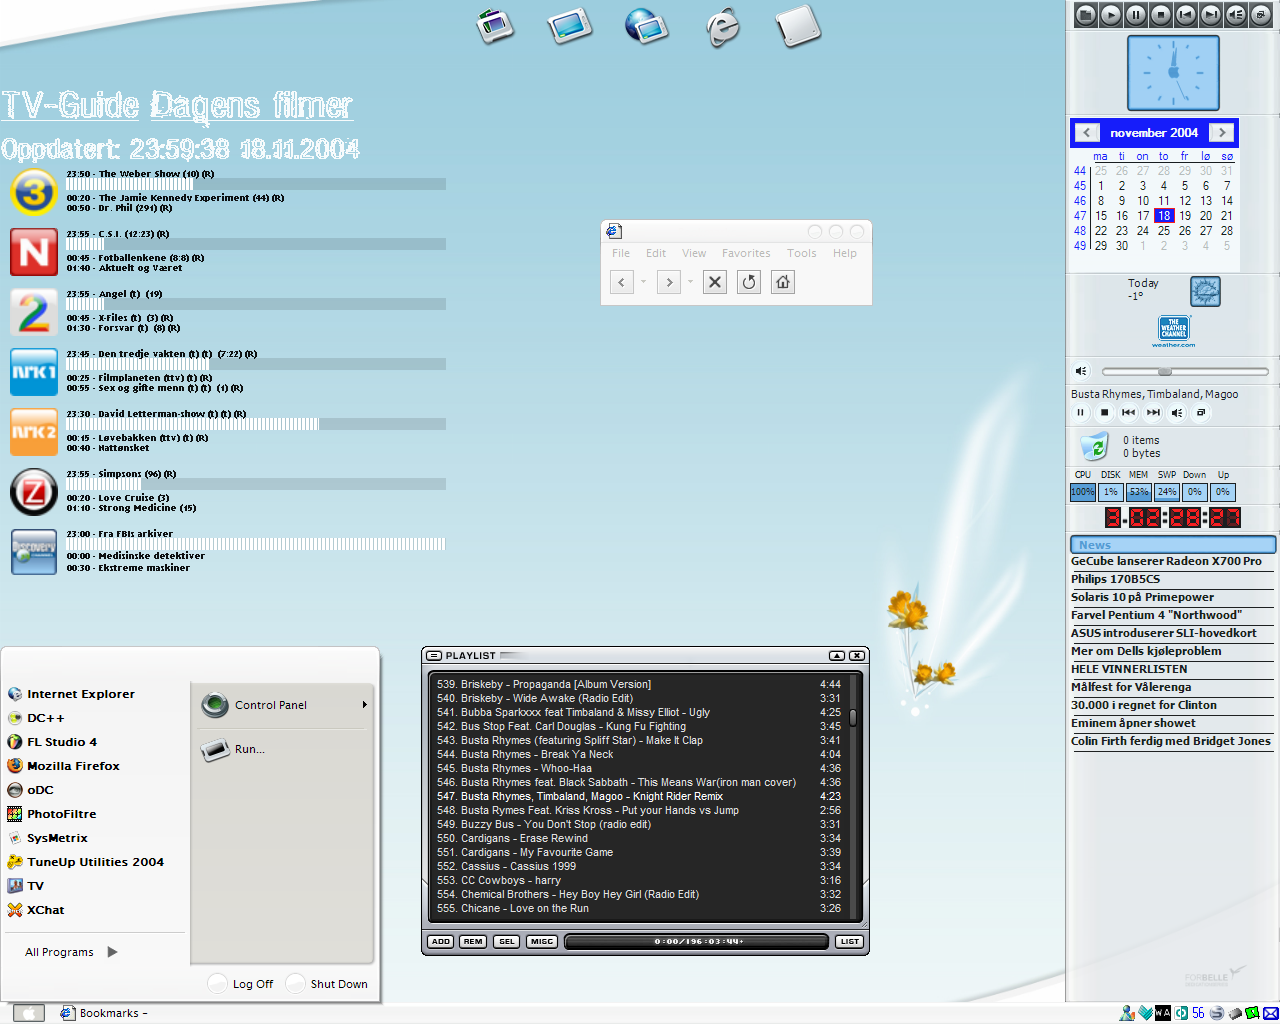Click LIST button in playlist
The width and height of the screenshot is (1280, 1024).
[x=849, y=941]
